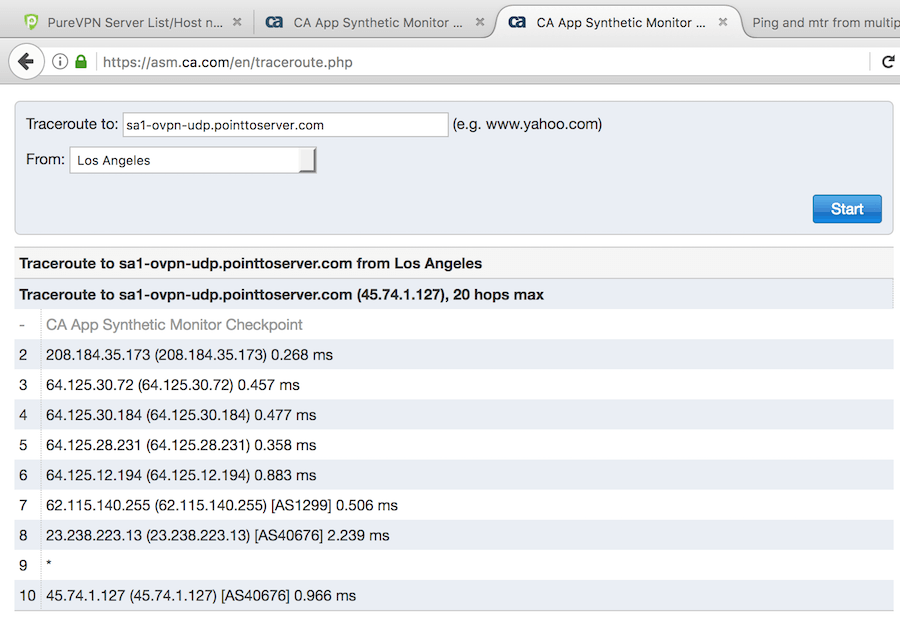Click the PureVPN tab favicon
The height and width of the screenshot is (617, 900).
click(x=31, y=22)
